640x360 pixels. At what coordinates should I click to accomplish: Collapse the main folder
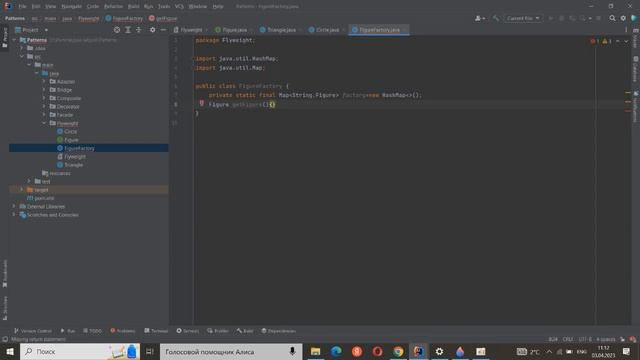29,65
